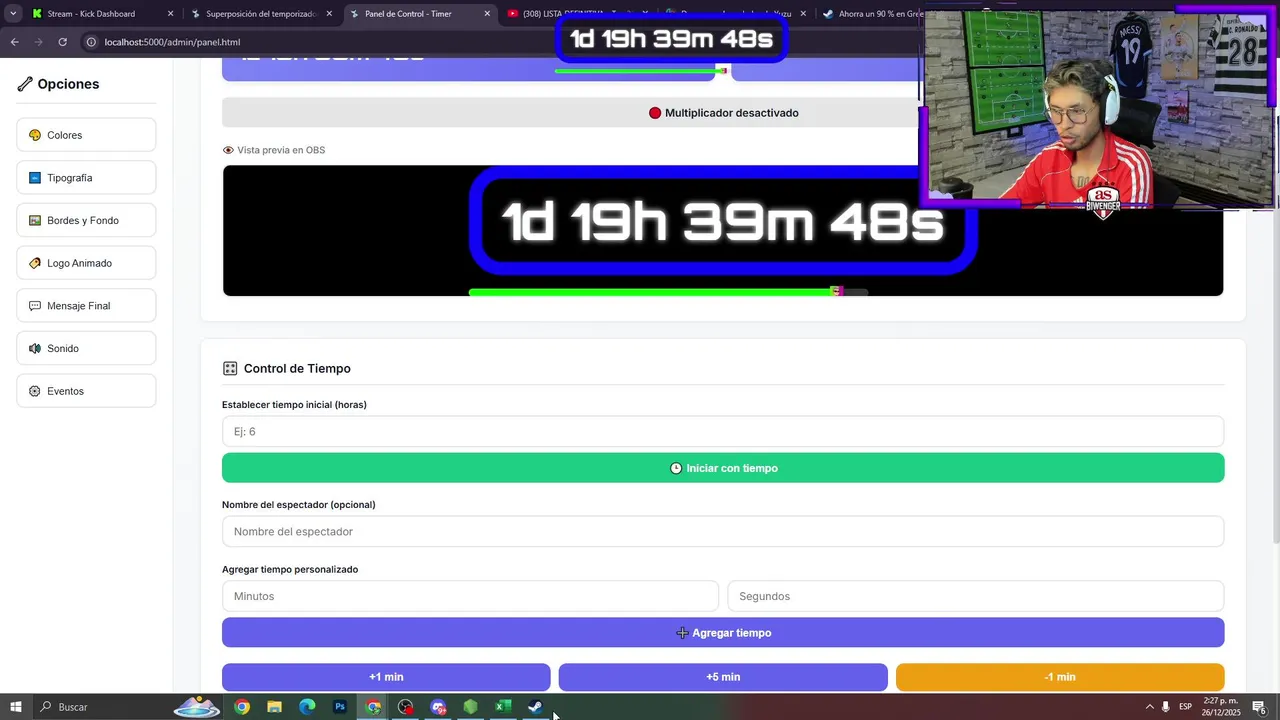
Task: Open the Chrome icon left of File Explorer
Action: [x=242, y=707]
